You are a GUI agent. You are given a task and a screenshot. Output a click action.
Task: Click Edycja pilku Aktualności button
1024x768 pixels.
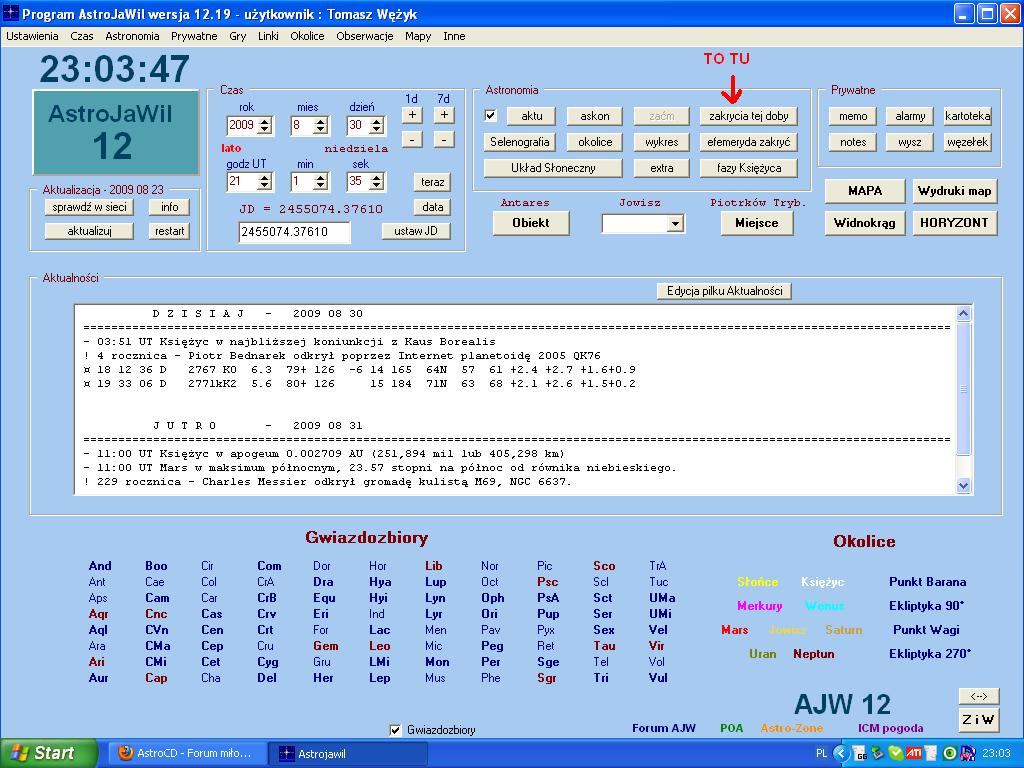(x=724, y=291)
